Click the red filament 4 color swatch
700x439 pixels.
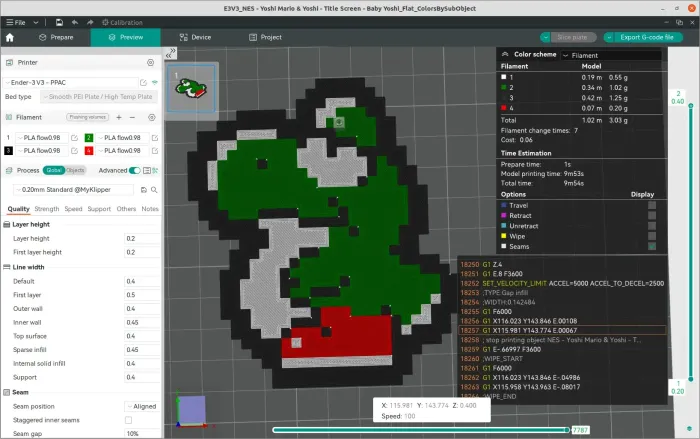pos(89,151)
